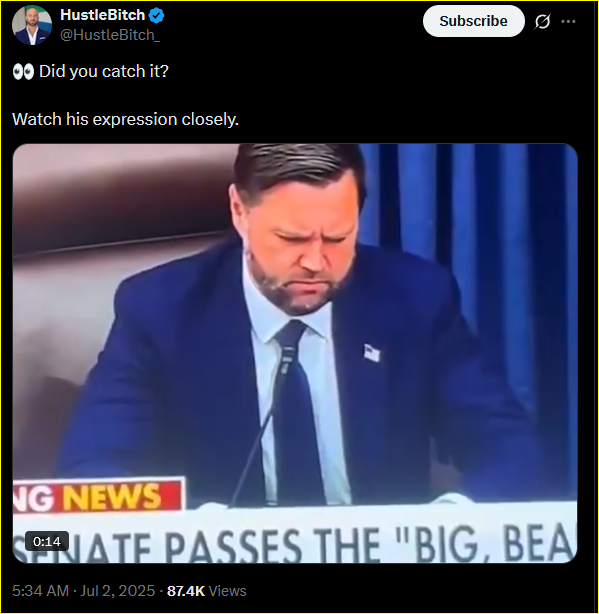
Task: Open the HustleBitch profile avatar
Action: click(32, 25)
